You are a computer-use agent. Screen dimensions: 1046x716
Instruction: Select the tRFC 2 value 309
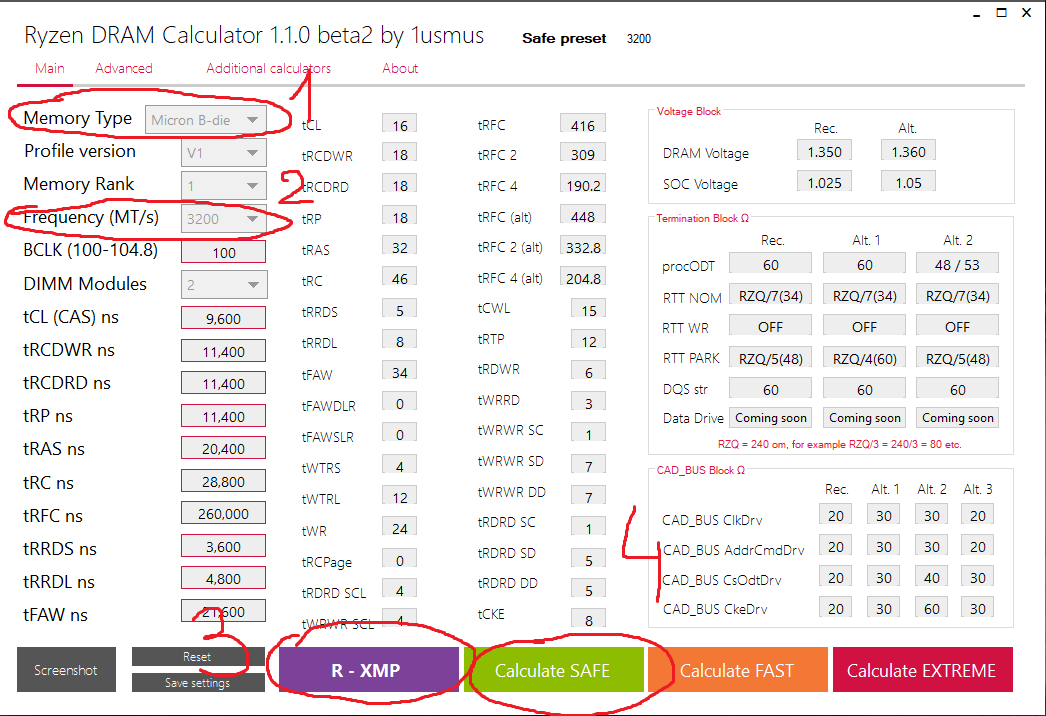point(582,154)
